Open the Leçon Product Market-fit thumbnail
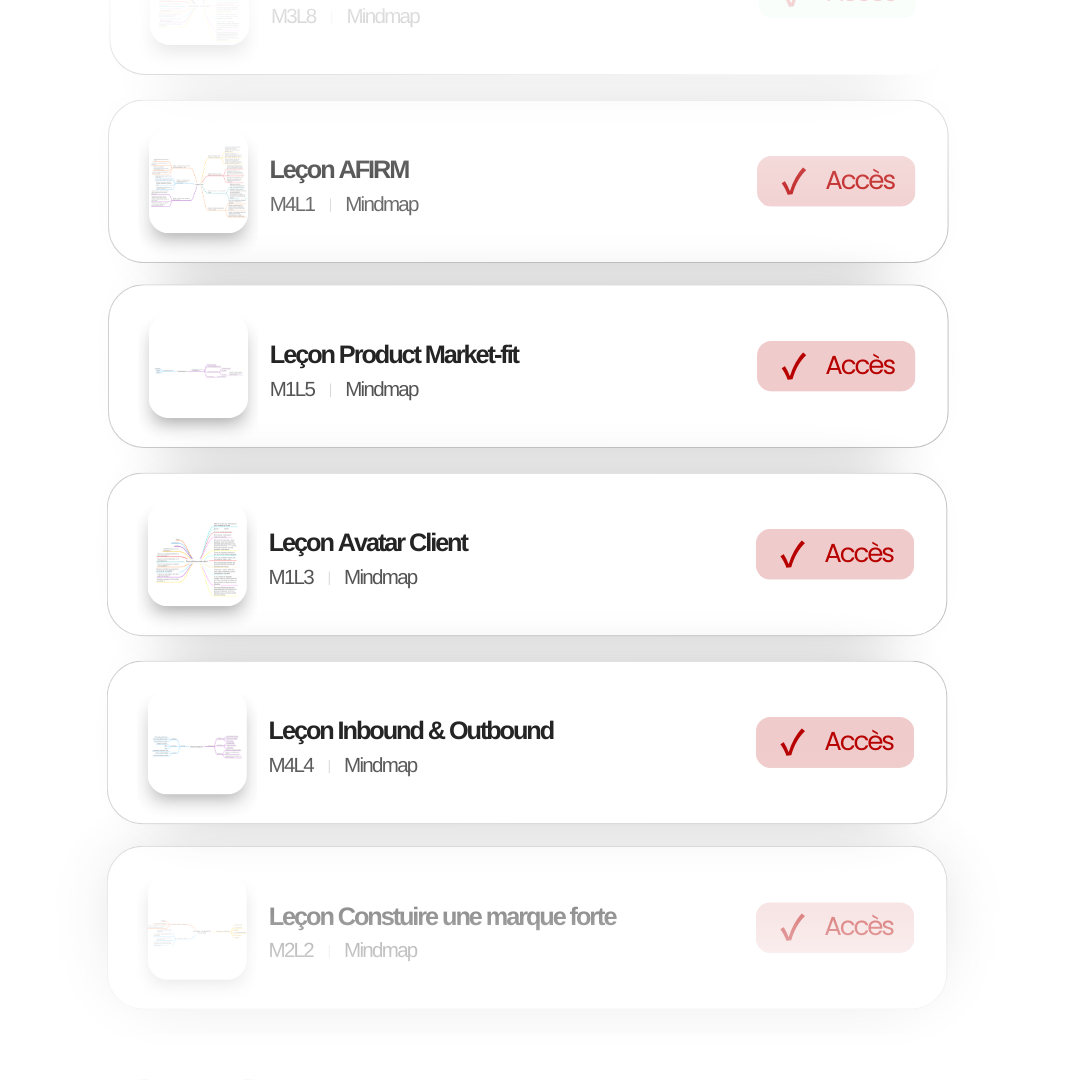 coord(198,368)
